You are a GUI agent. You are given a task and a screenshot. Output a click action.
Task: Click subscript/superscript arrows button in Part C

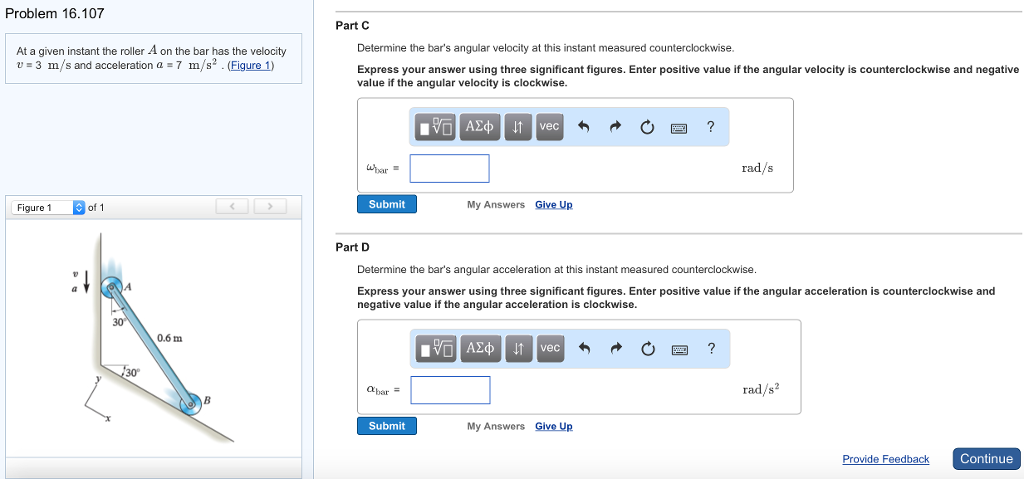pos(517,127)
